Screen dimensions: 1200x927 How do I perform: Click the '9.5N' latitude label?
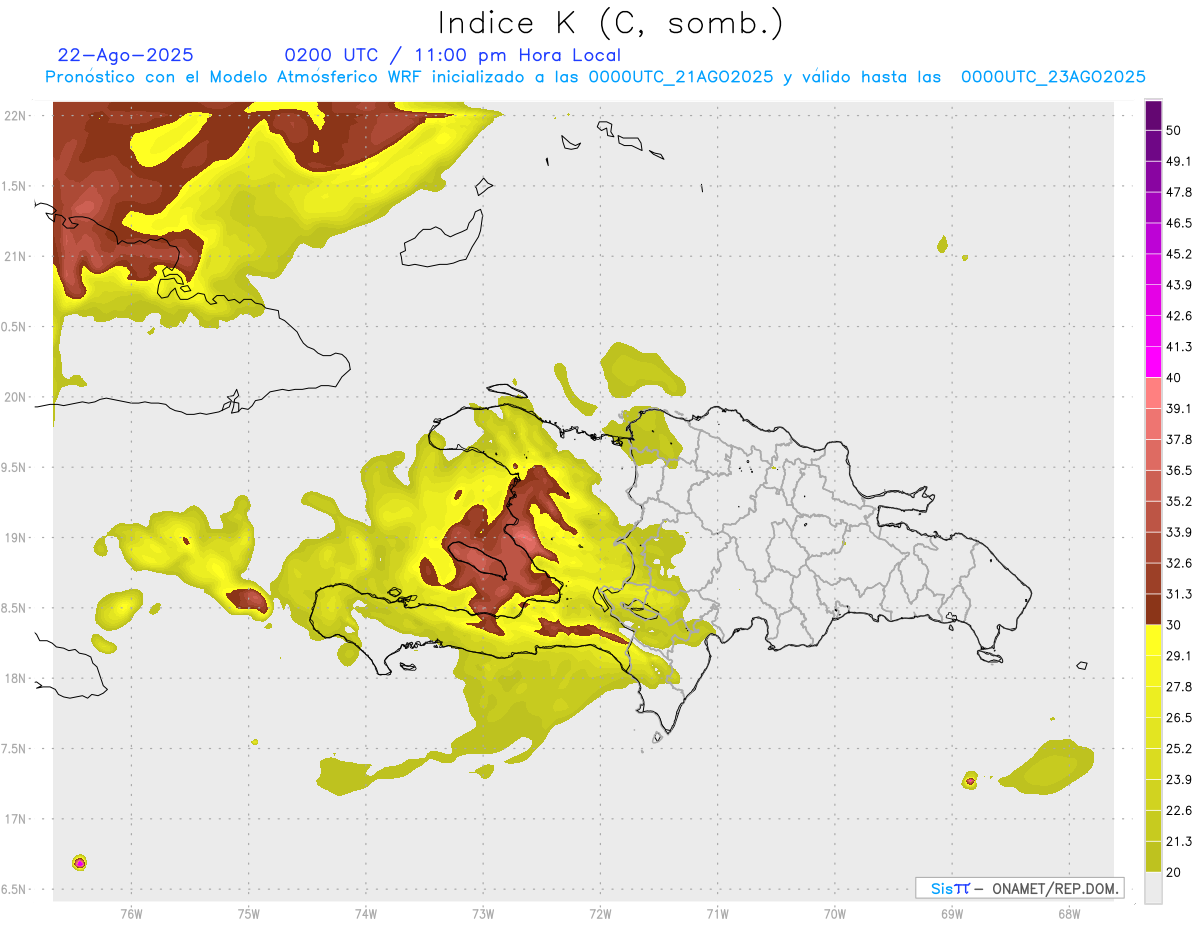[15, 467]
